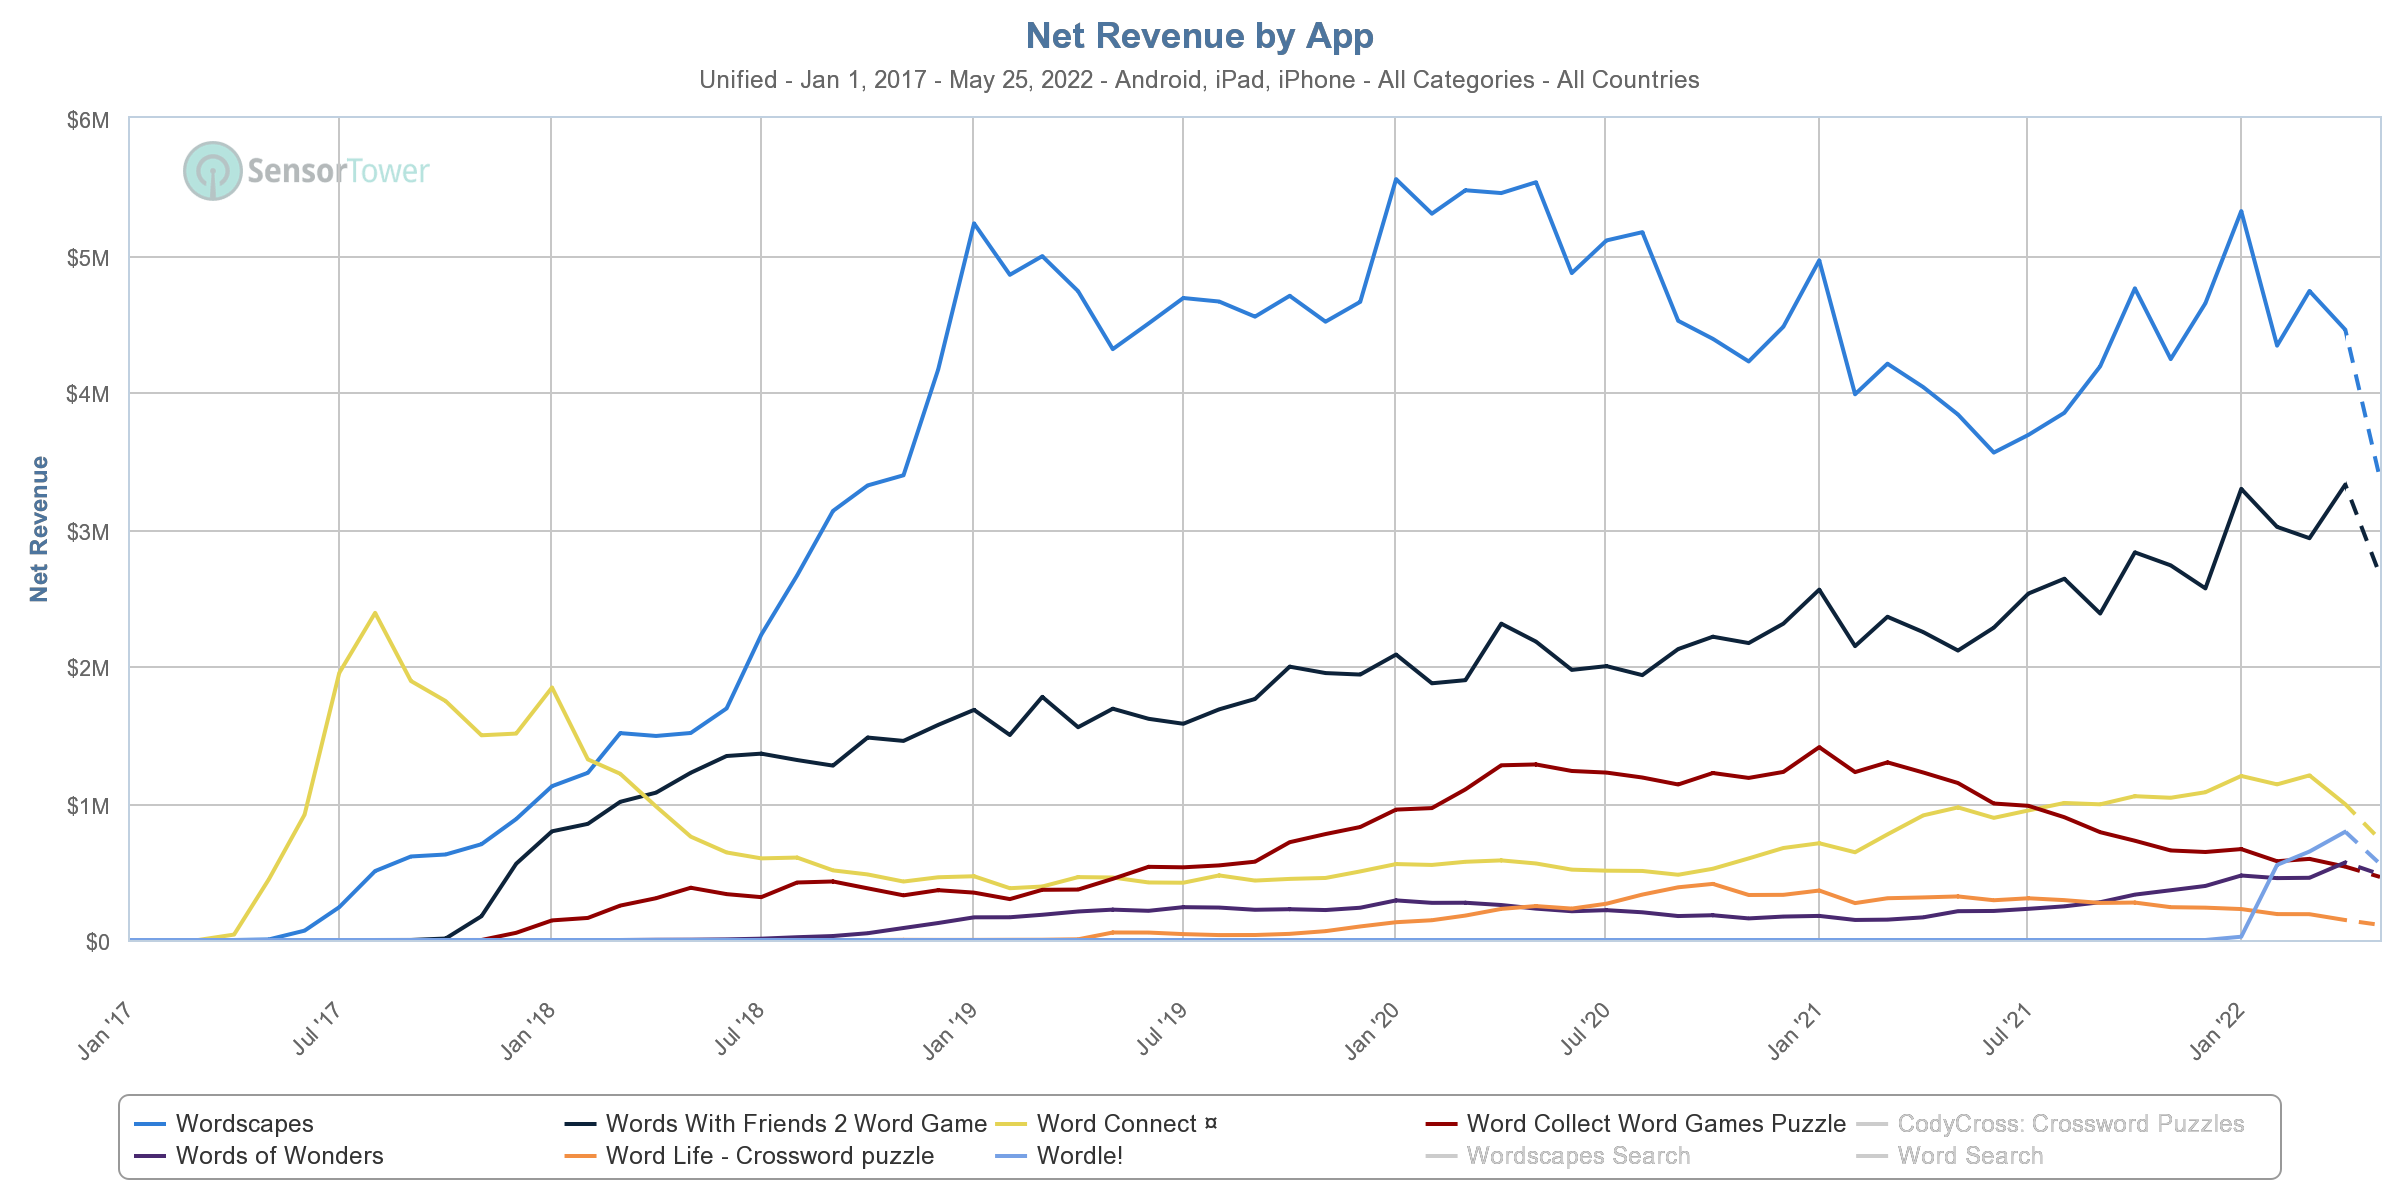Click the subtitle starting with Unified

pyautogui.click(x=1200, y=80)
